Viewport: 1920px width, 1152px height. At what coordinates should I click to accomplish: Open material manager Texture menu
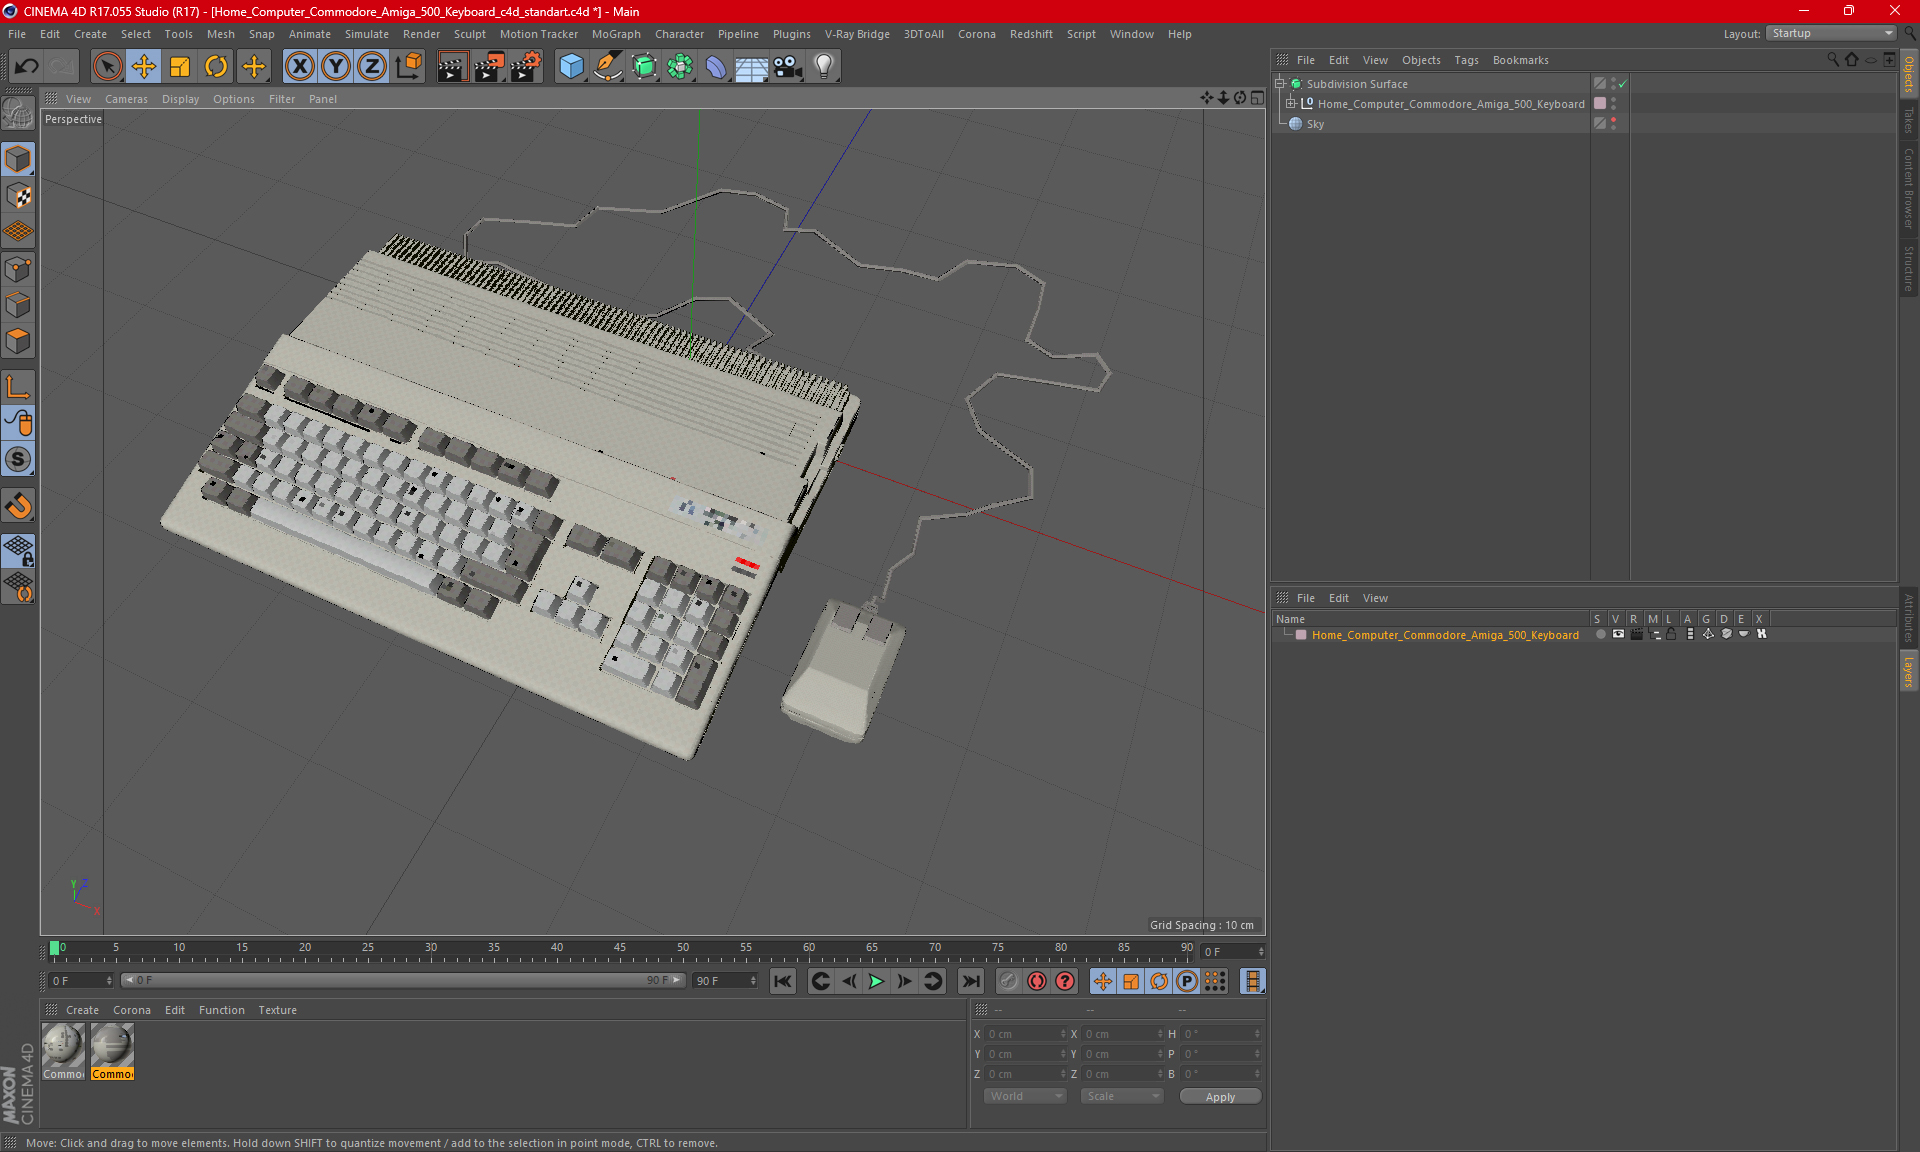coord(277,1010)
